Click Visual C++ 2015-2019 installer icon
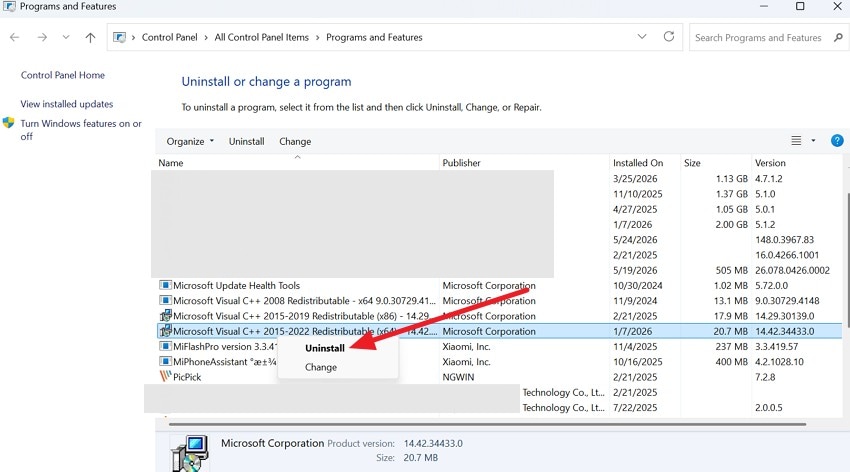The image size is (850, 472). click(165, 315)
